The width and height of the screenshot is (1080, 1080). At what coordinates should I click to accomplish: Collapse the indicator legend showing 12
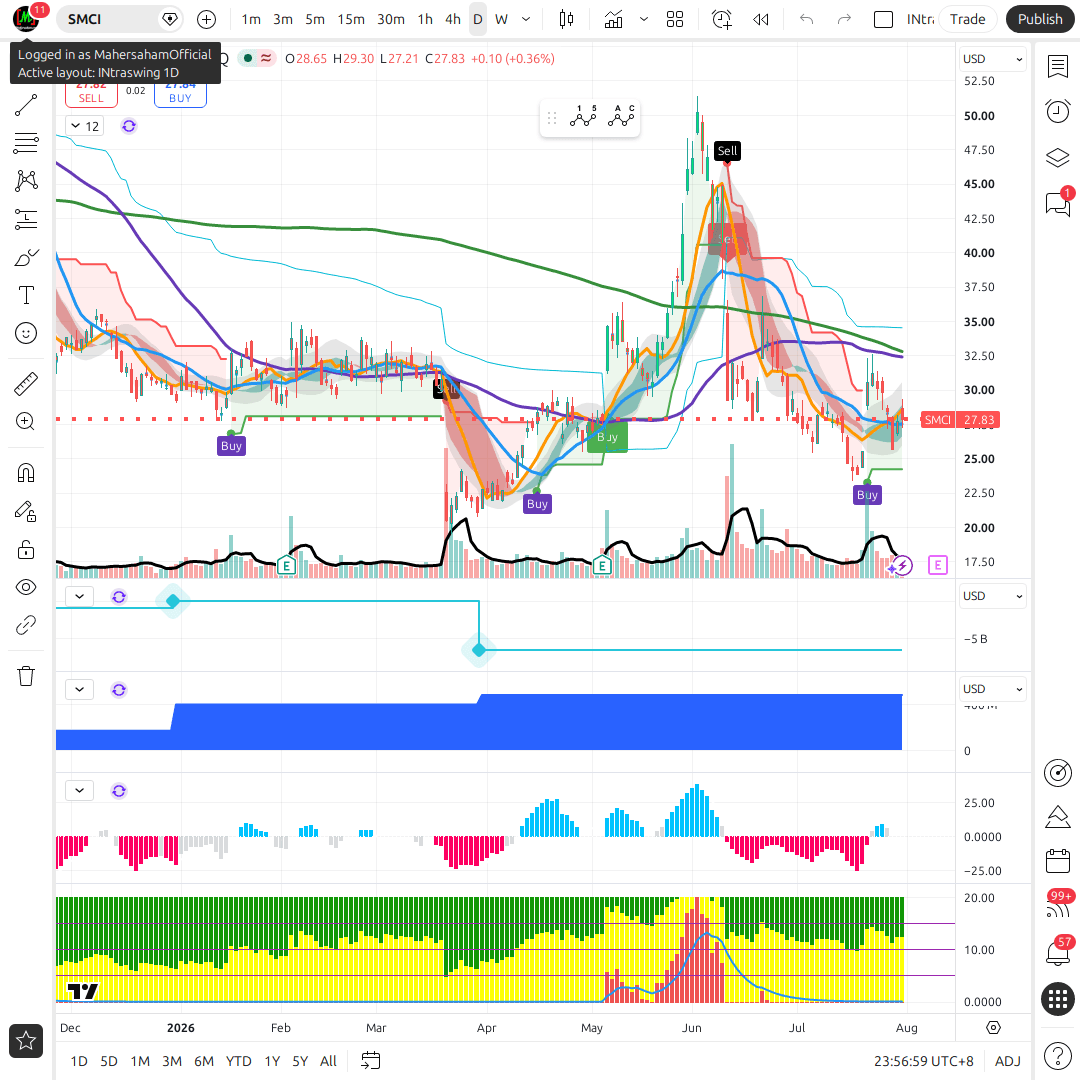coord(85,126)
